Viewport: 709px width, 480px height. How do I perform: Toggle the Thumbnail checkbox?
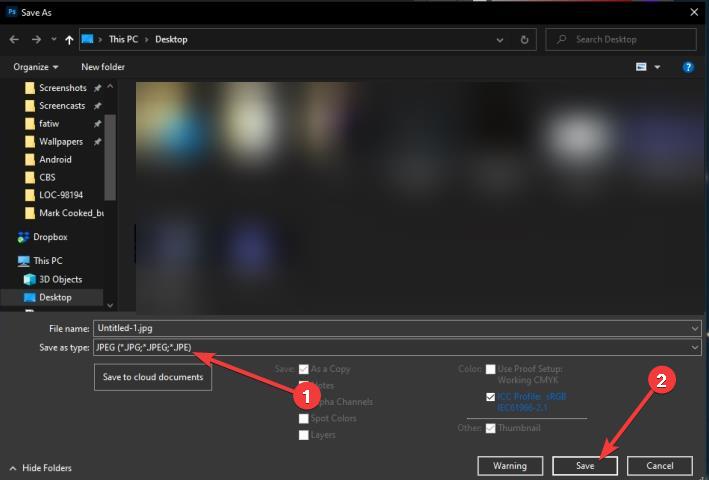click(491, 428)
